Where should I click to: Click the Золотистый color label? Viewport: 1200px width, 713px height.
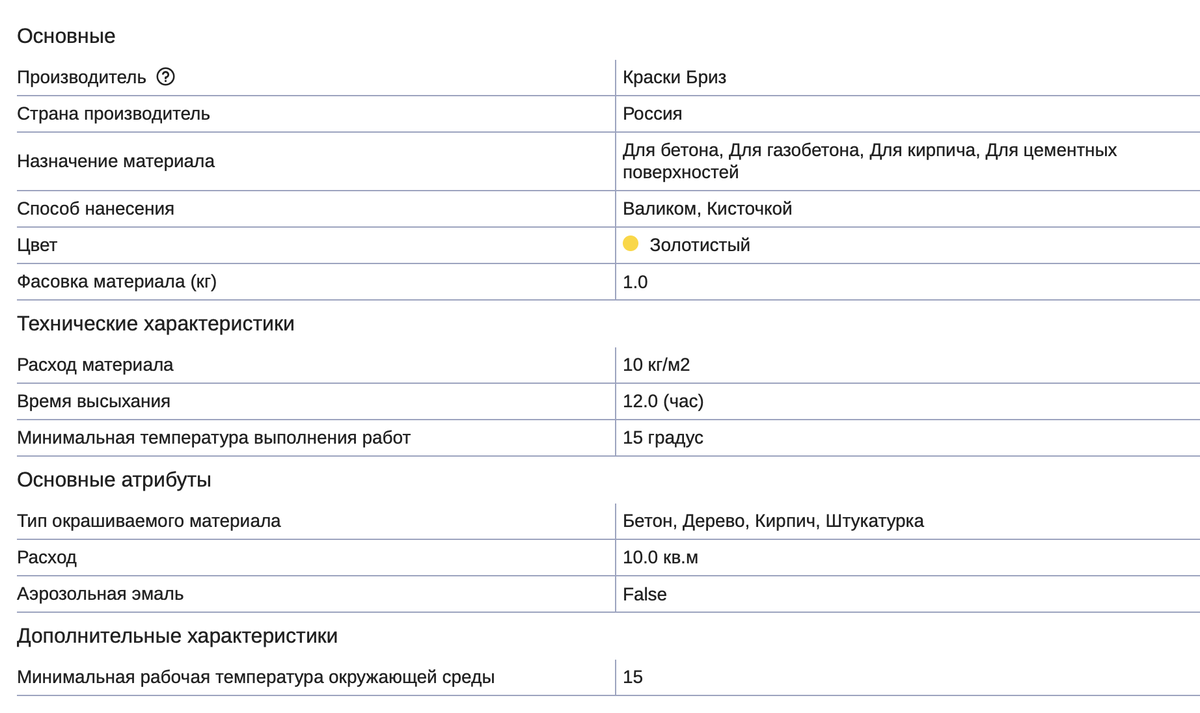tap(700, 245)
